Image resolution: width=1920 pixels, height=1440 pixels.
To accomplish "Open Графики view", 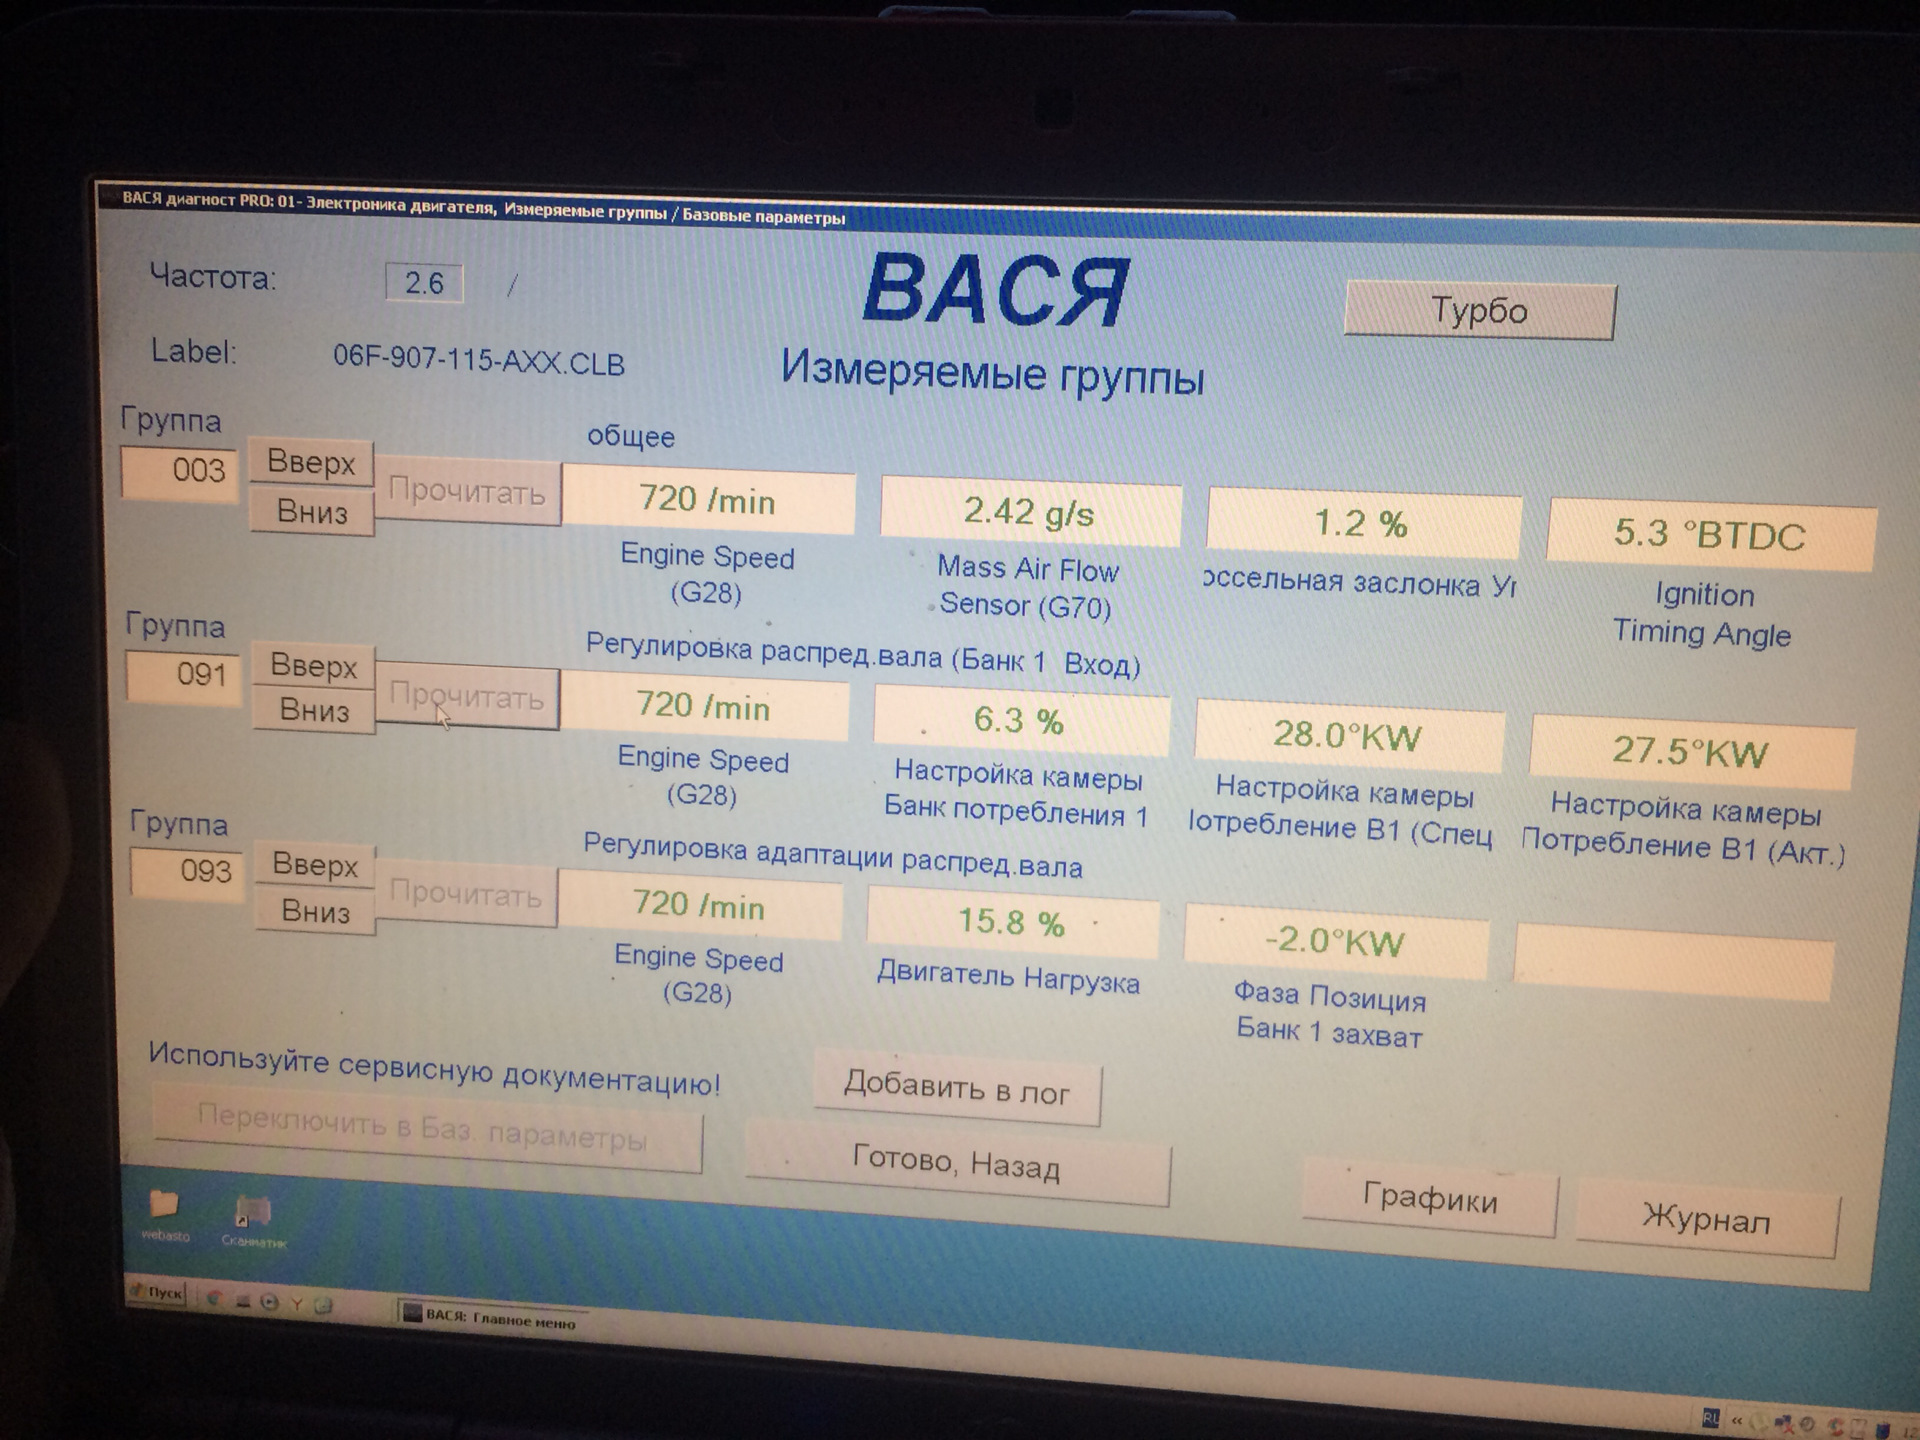I will [1429, 1198].
